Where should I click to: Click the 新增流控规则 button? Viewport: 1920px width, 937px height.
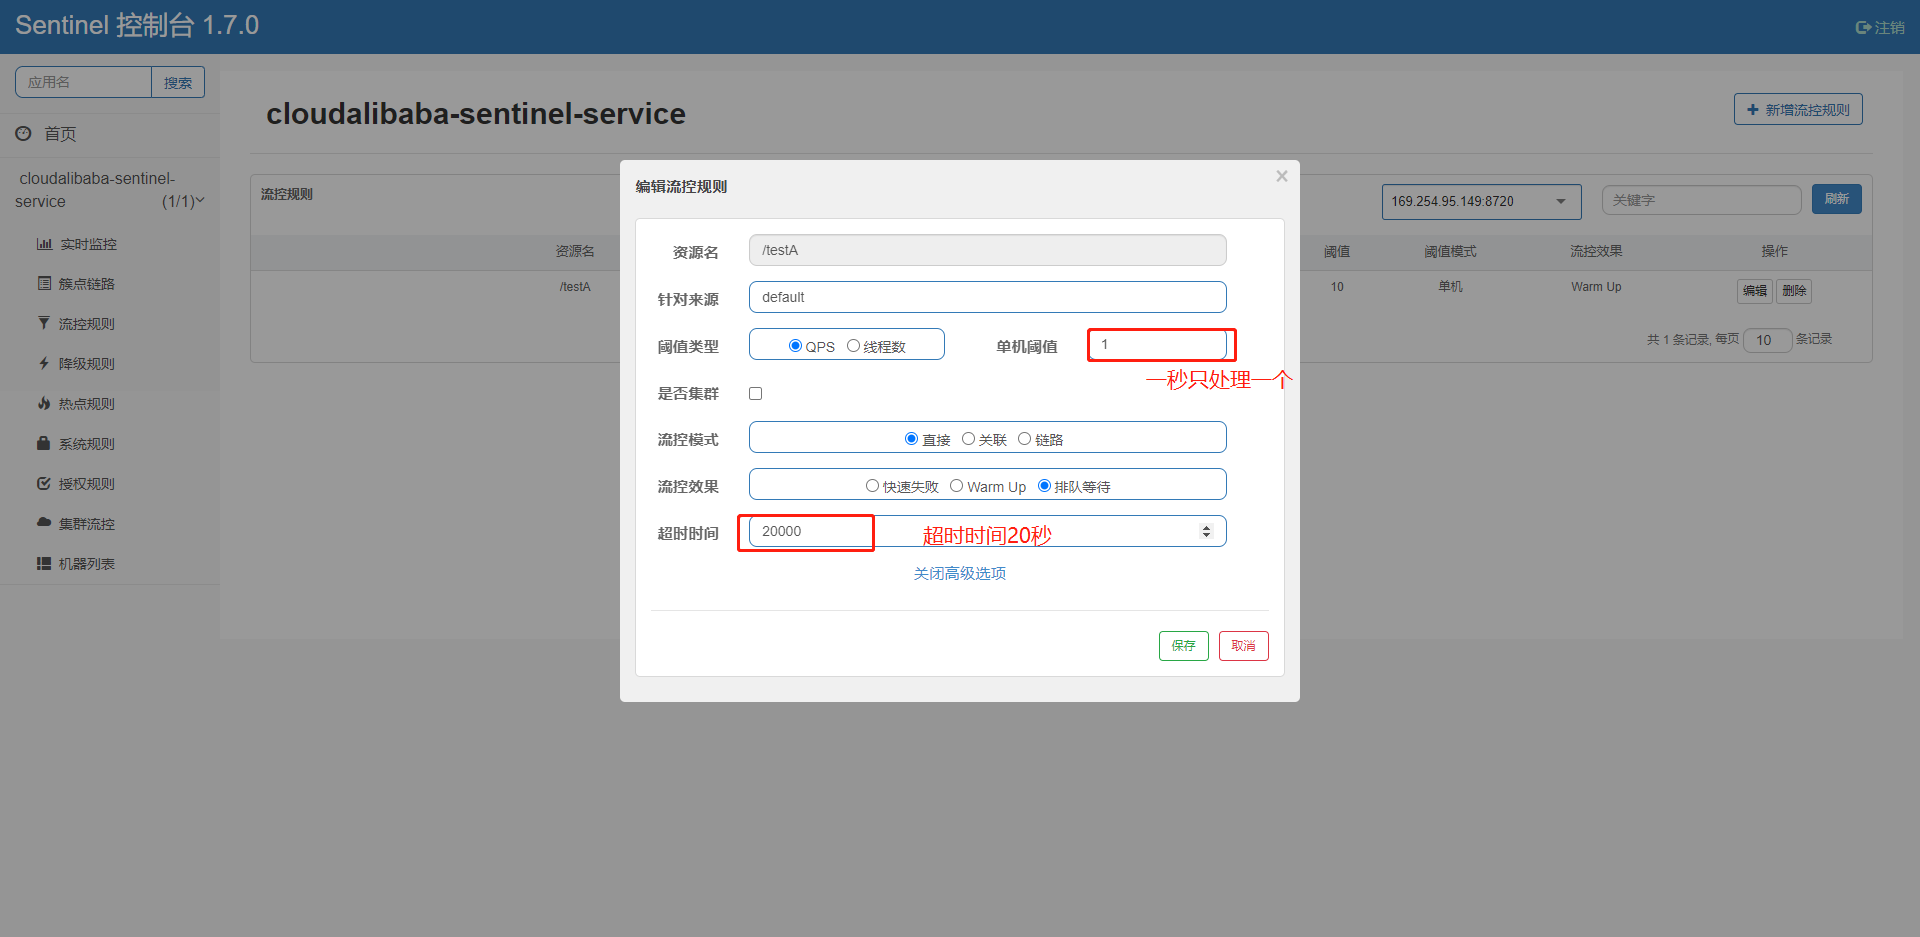pos(1798,110)
